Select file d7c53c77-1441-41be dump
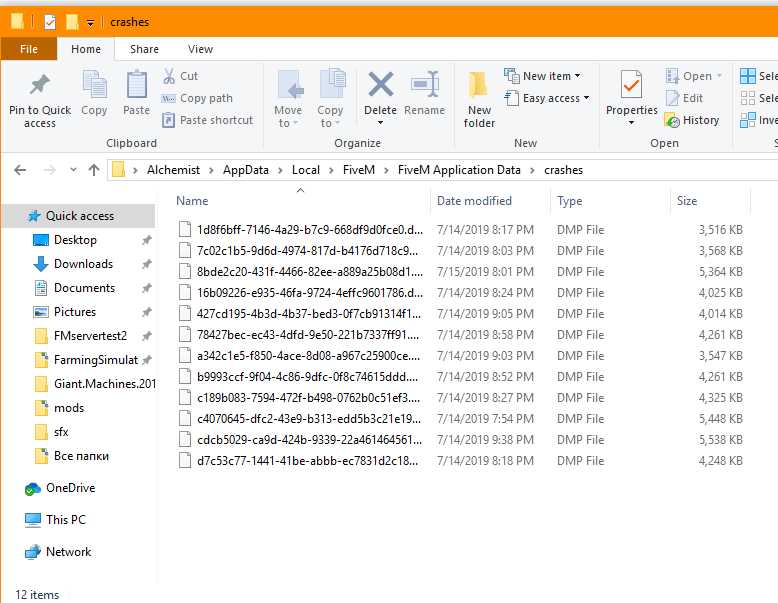Image resolution: width=778 pixels, height=603 pixels. click(307, 461)
